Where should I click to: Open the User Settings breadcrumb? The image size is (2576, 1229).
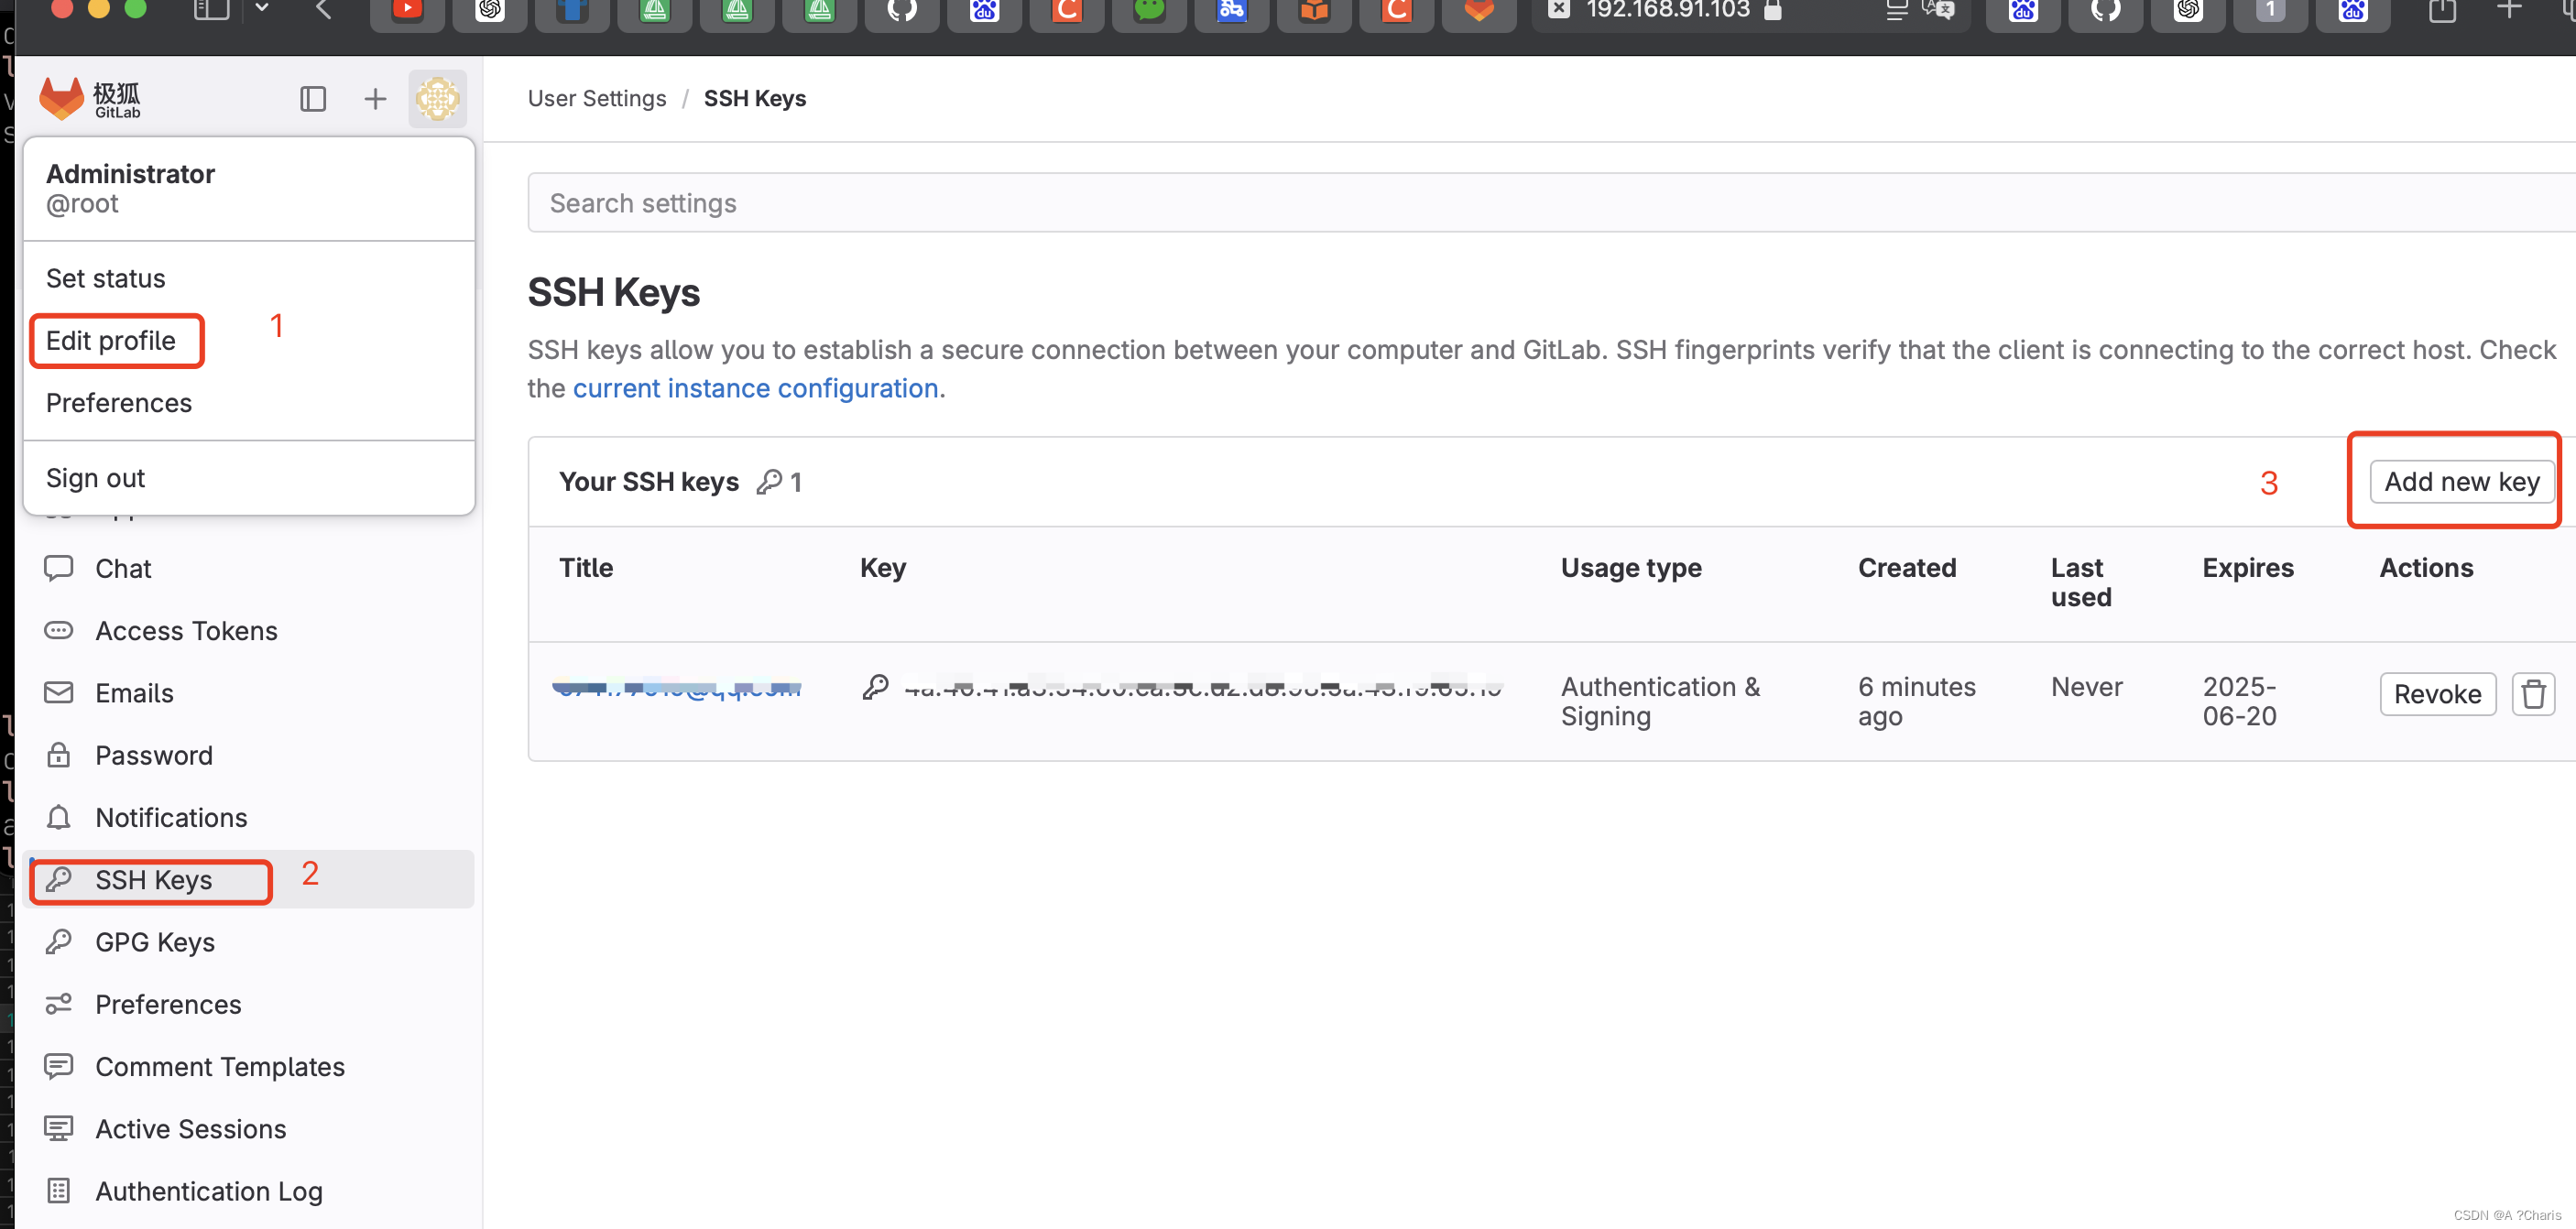596,97
